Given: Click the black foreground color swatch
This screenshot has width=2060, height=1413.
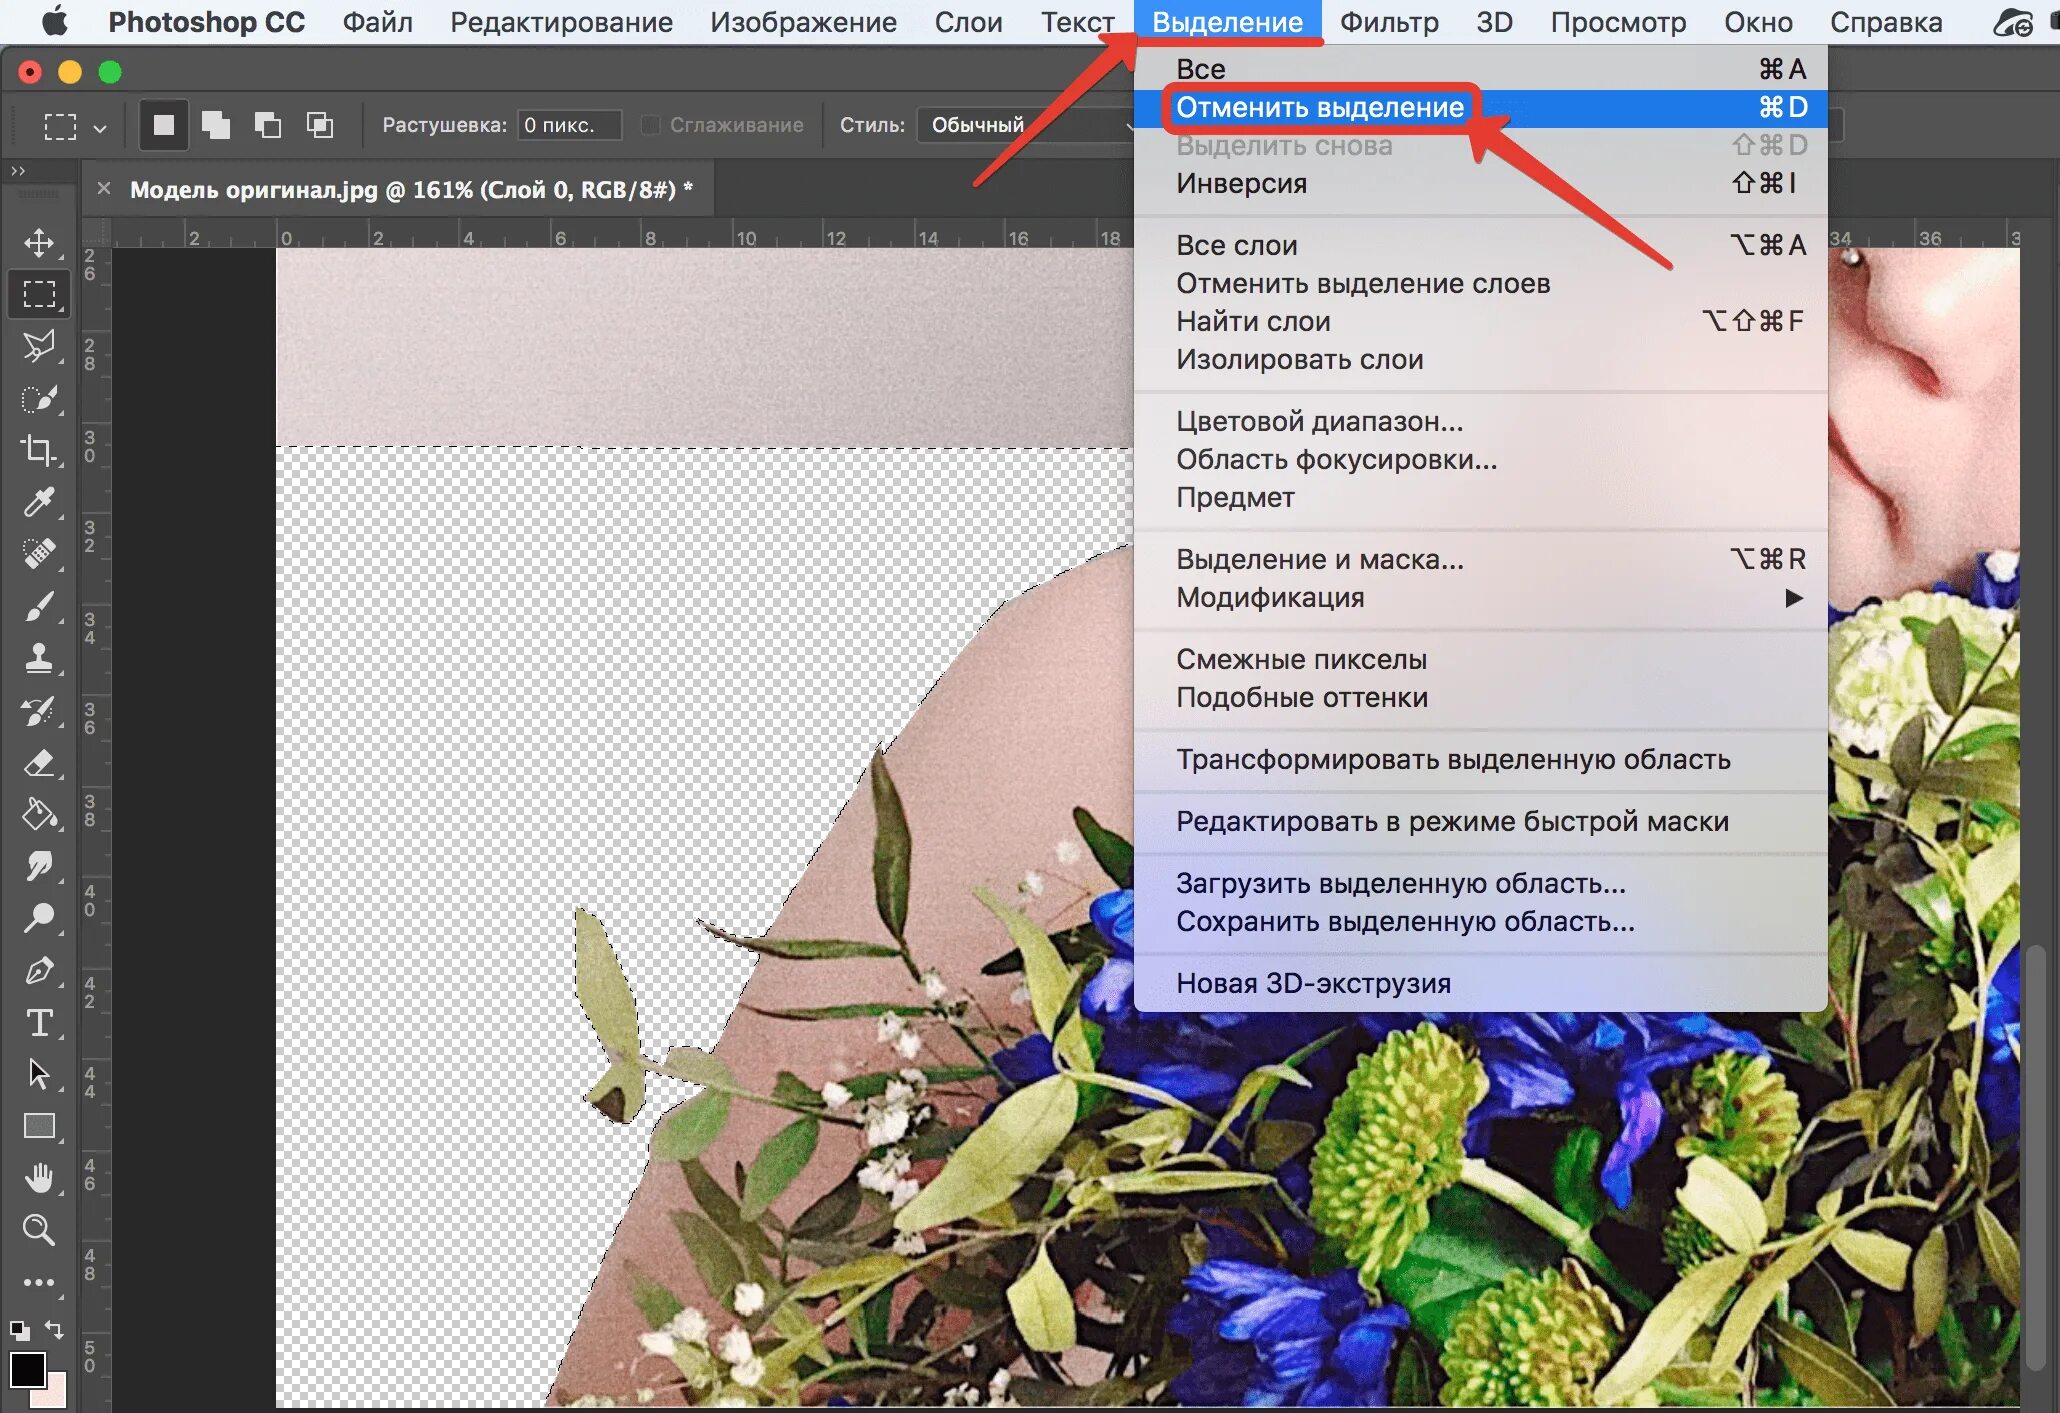Looking at the screenshot, I should pos(27,1369).
